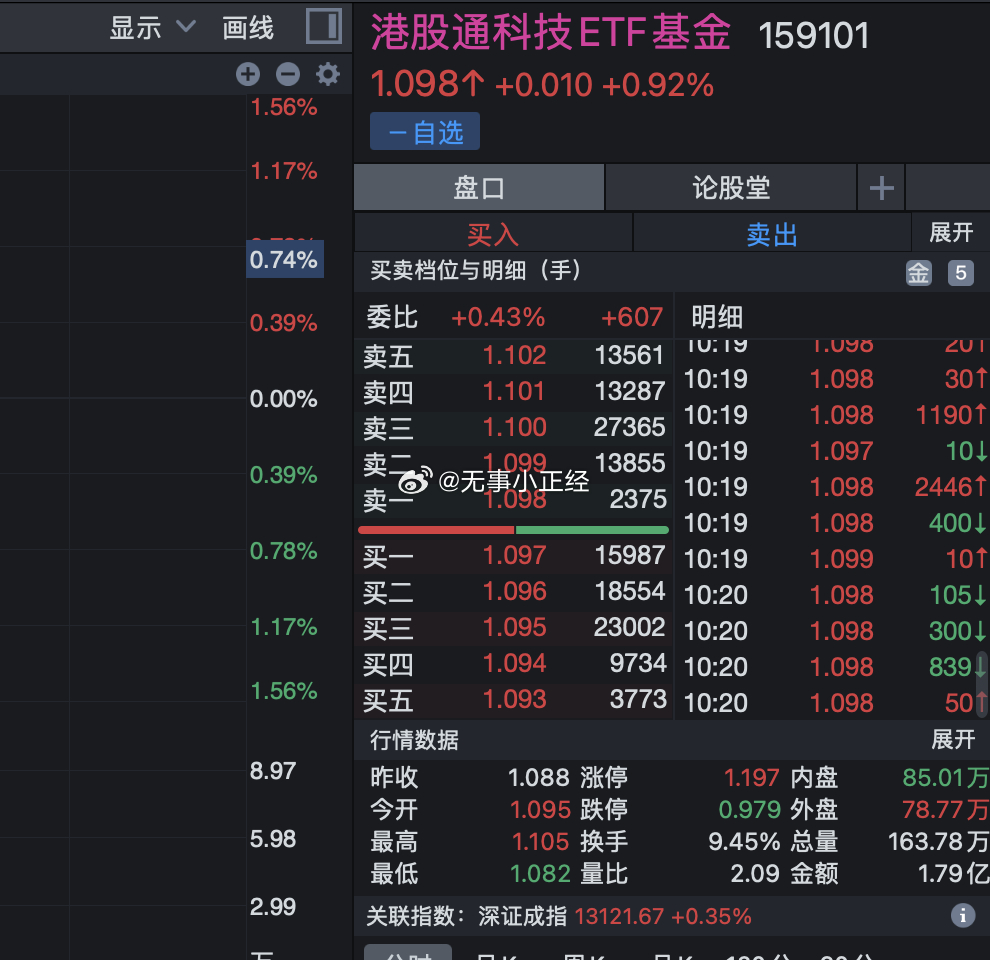Click the 5-level depth icon
Screen dimensions: 990x960
coord(960,273)
